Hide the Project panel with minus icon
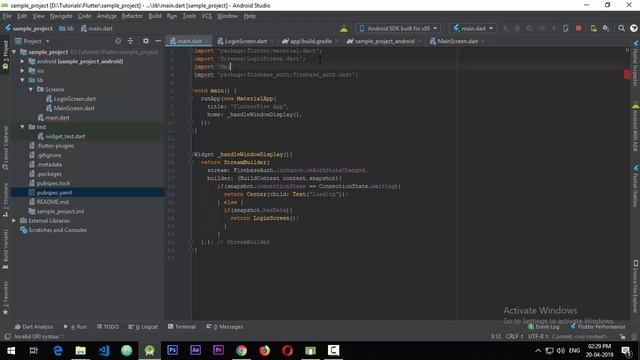This screenshot has height=360, width=640. click(x=158, y=41)
